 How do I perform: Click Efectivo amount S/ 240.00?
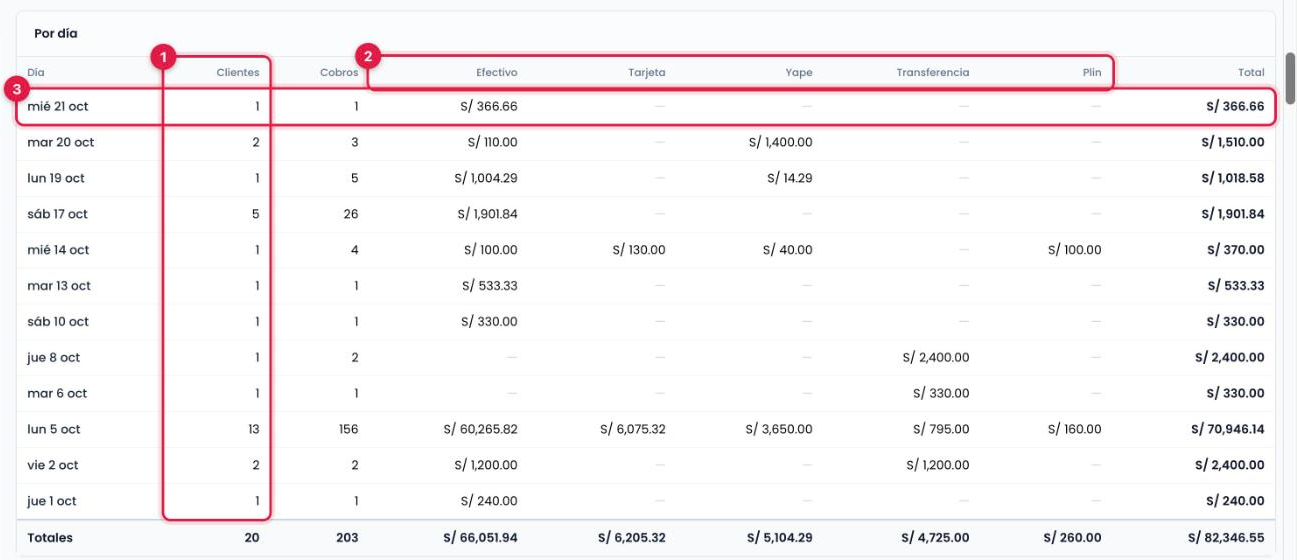pyautogui.click(x=490, y=502)
